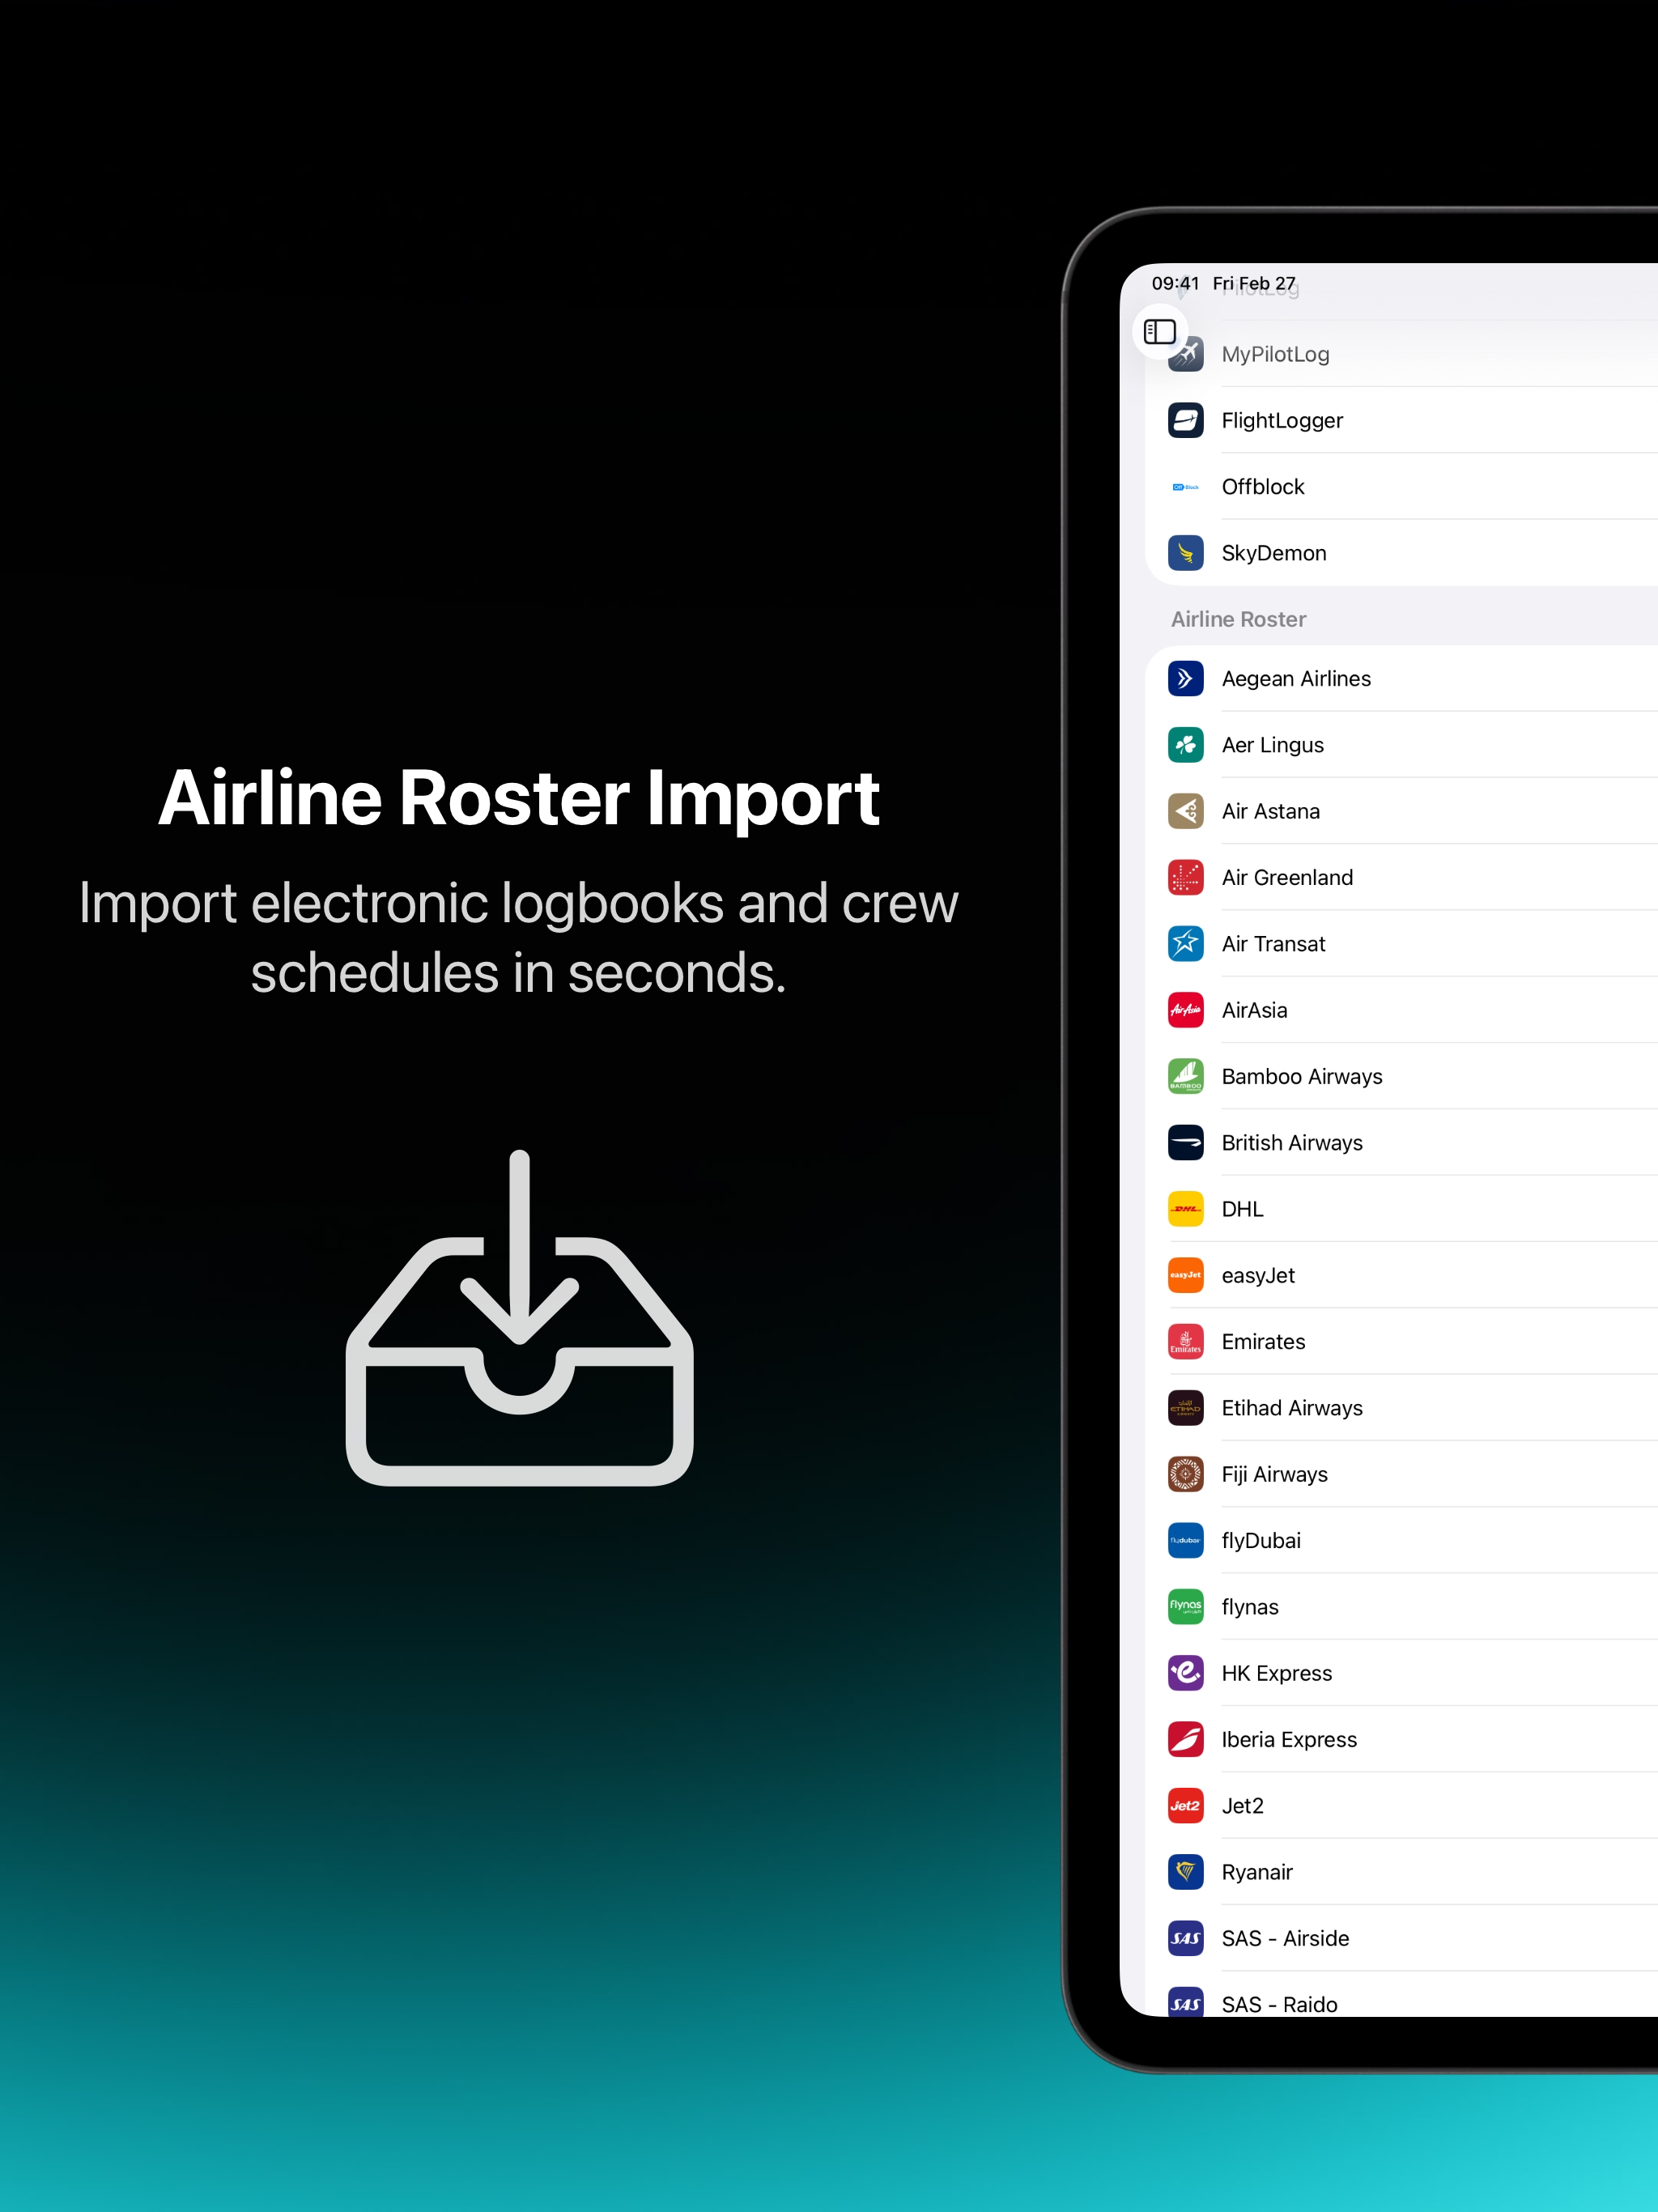This screenshot has width=1658, height=2212.
Task: Open the Jet2 roster
Action: [x=1402, y=1806]
